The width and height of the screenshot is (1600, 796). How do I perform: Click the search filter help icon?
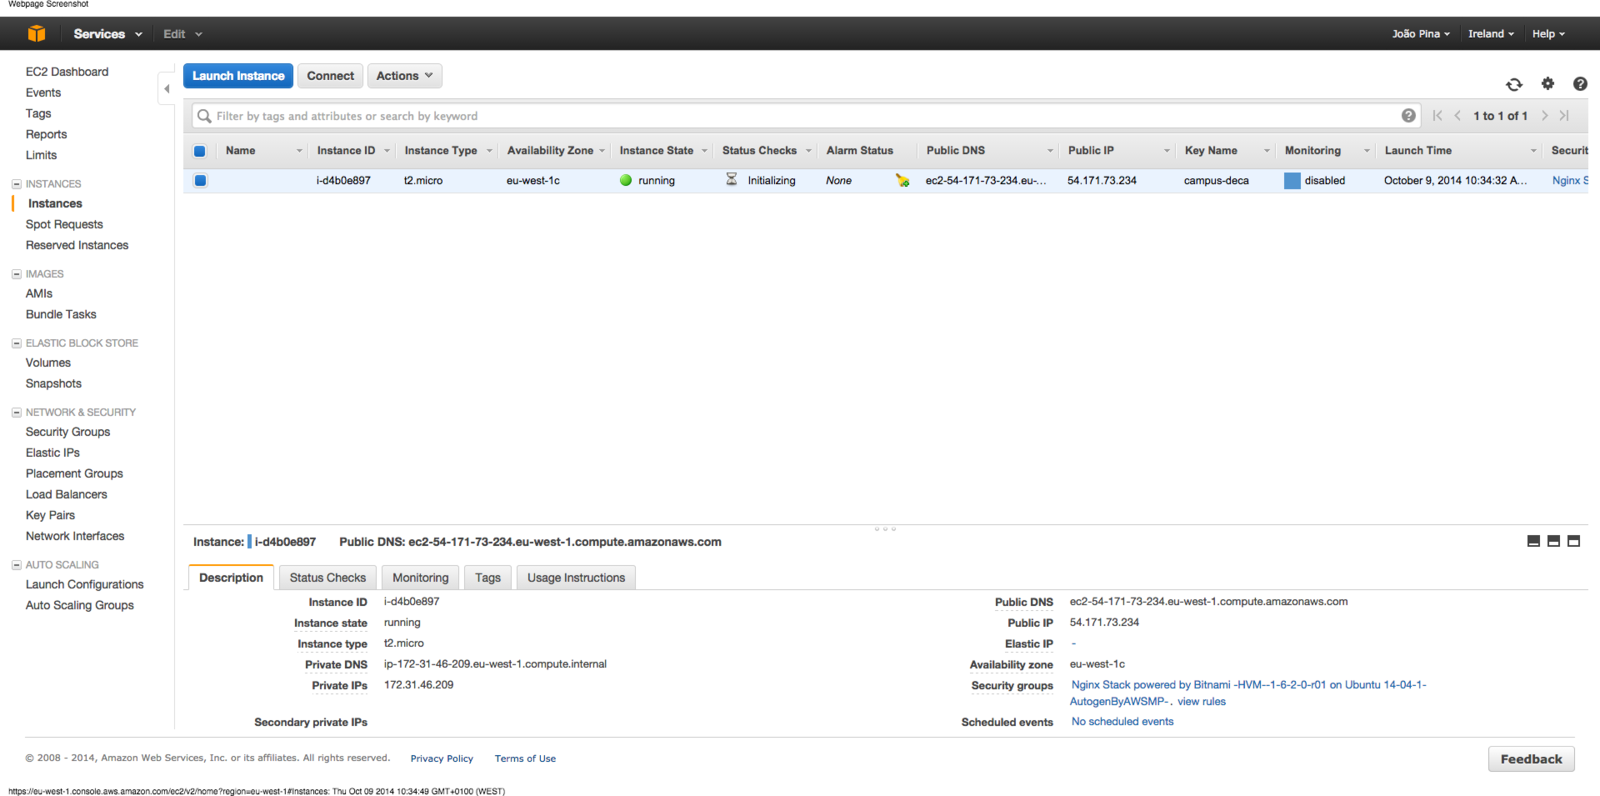pos(1408,116)
